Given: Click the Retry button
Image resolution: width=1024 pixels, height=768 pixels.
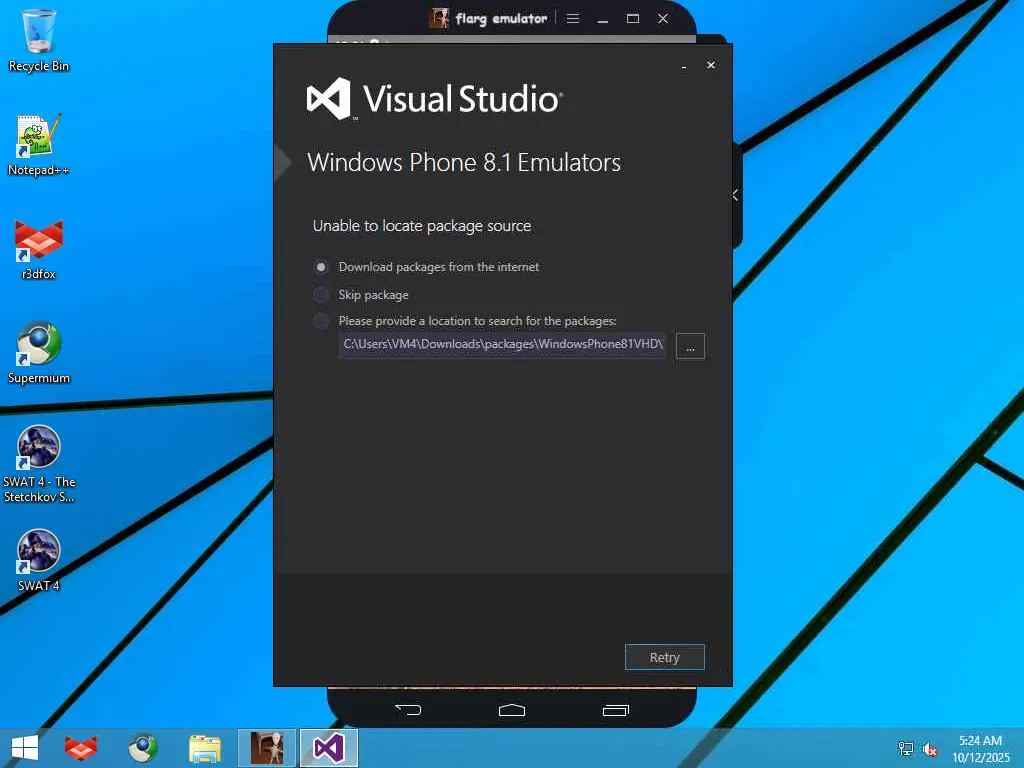Looking at the screenshot, I should click(665, 658).
